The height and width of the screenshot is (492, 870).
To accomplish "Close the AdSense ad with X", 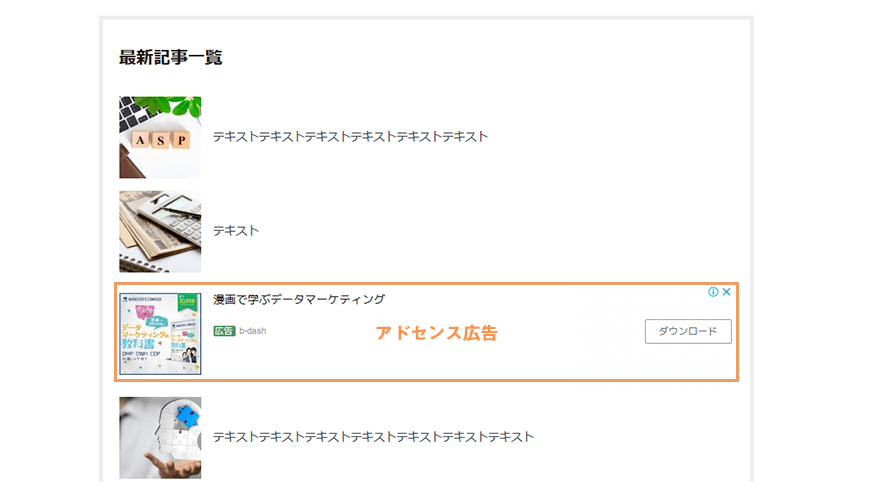I will coord(727,292).
